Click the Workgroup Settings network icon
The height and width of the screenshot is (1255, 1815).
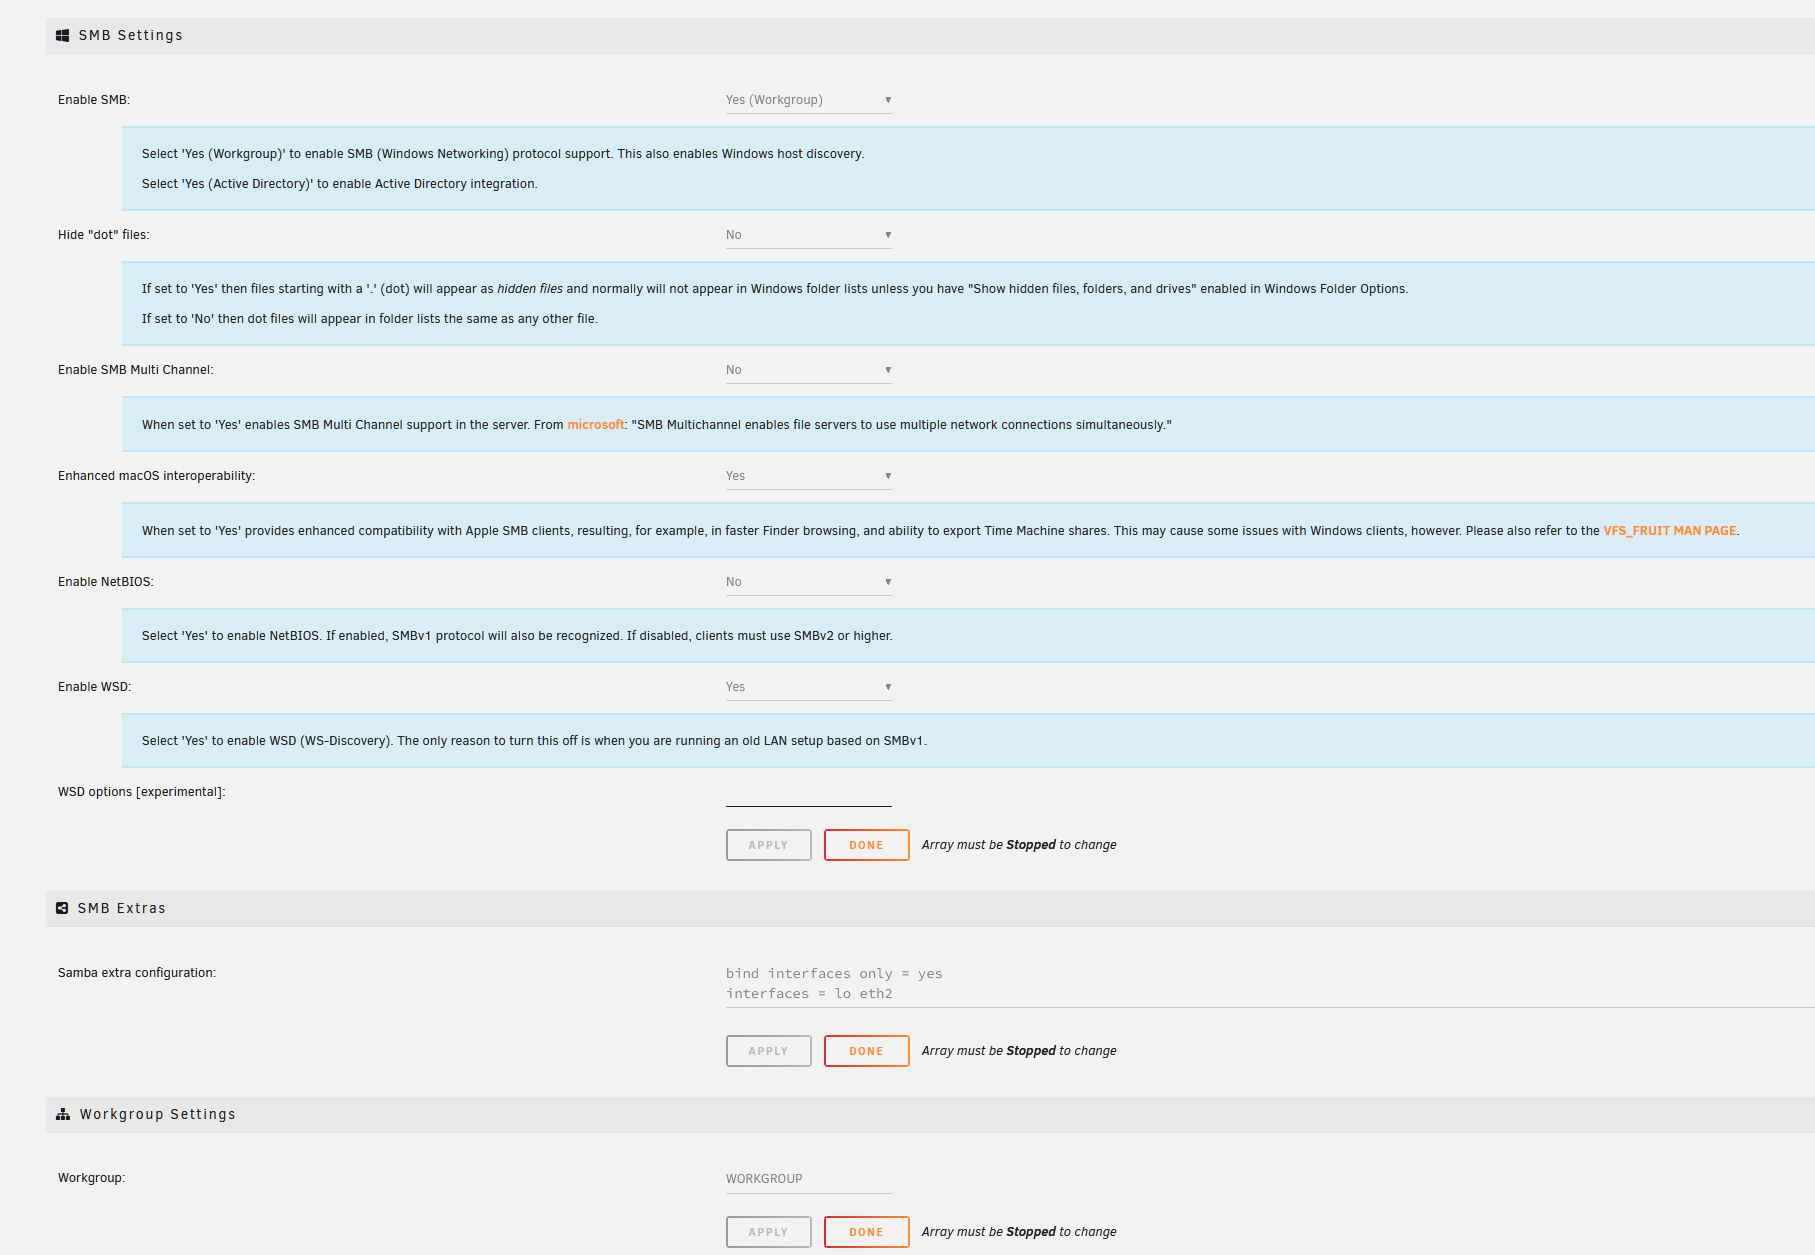tap(63, 1114)
